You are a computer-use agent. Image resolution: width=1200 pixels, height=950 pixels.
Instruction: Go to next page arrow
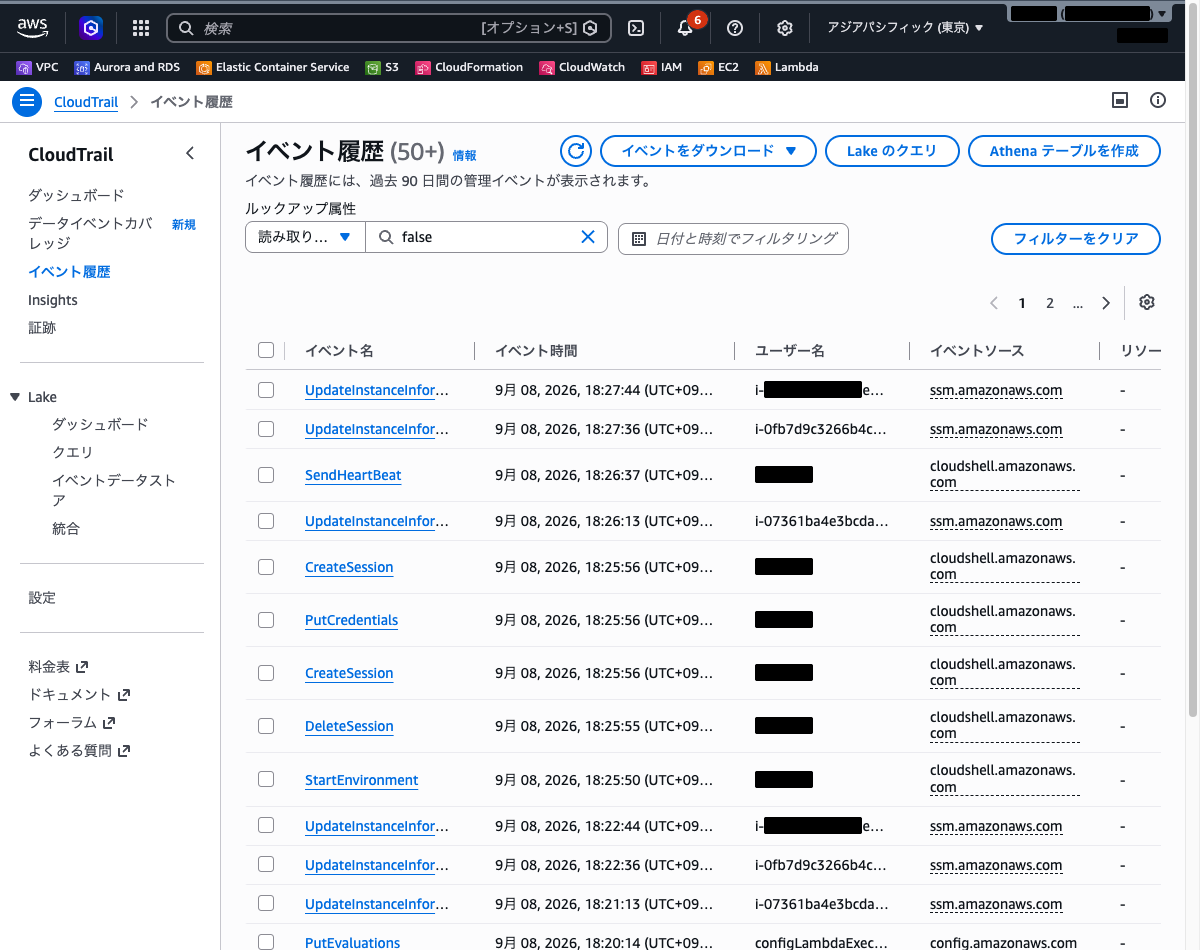click(1105, 303)
